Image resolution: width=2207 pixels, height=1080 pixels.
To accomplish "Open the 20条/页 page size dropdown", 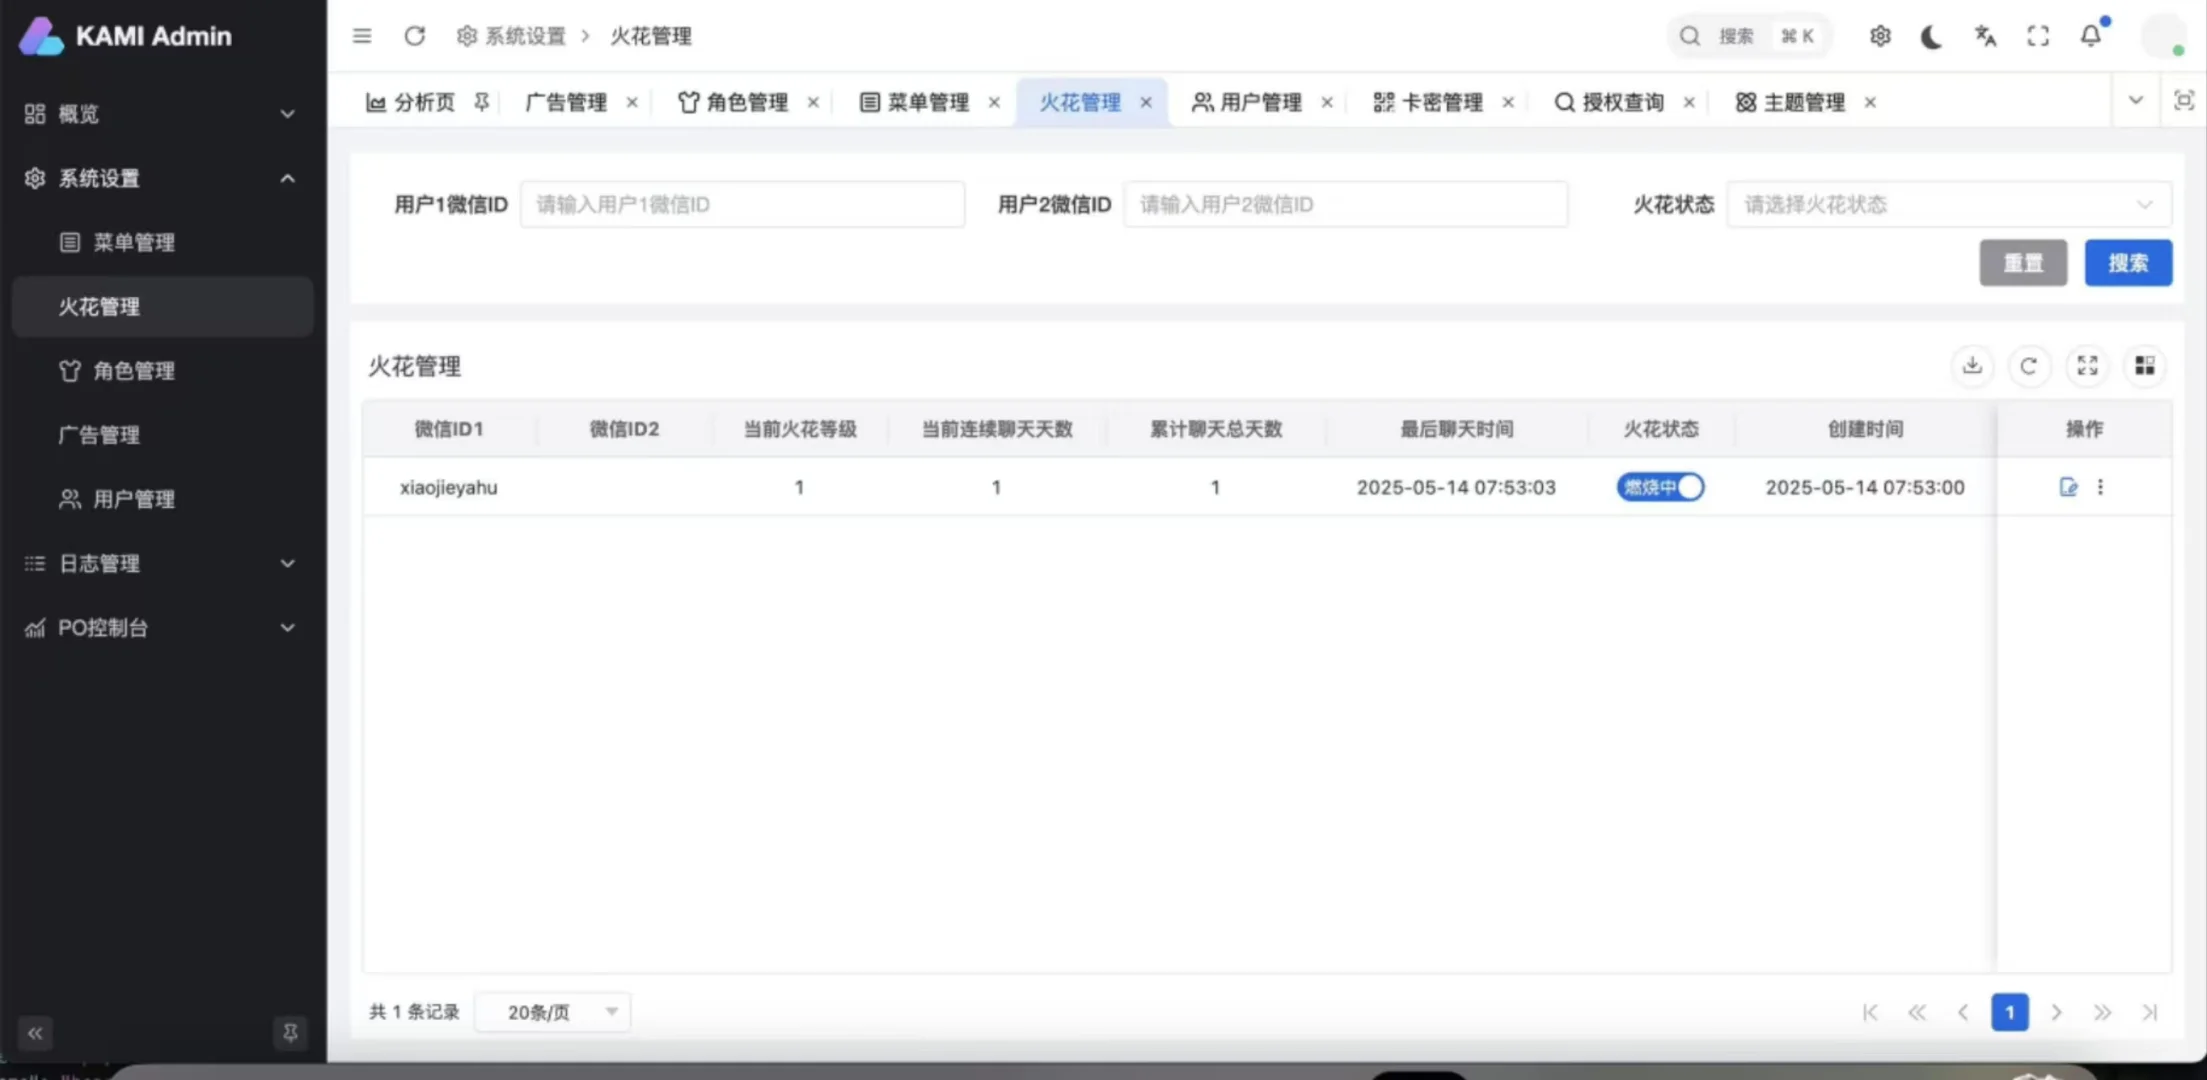I will [x=551, y=1011].
